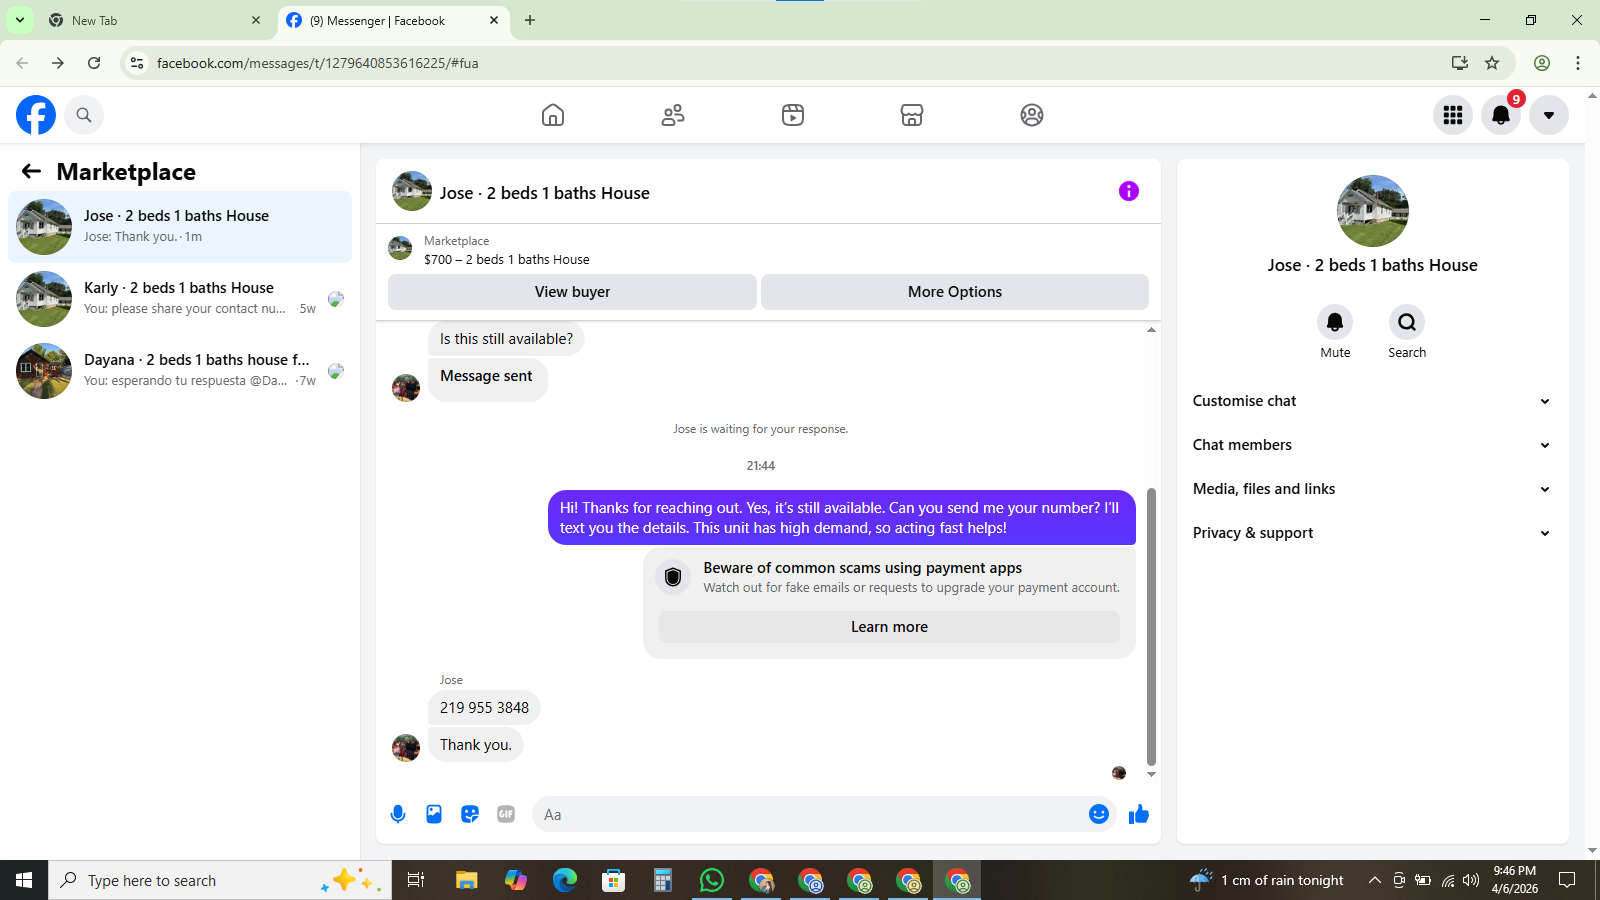Open the purple conversation information icon

(x=1129, y=191)
